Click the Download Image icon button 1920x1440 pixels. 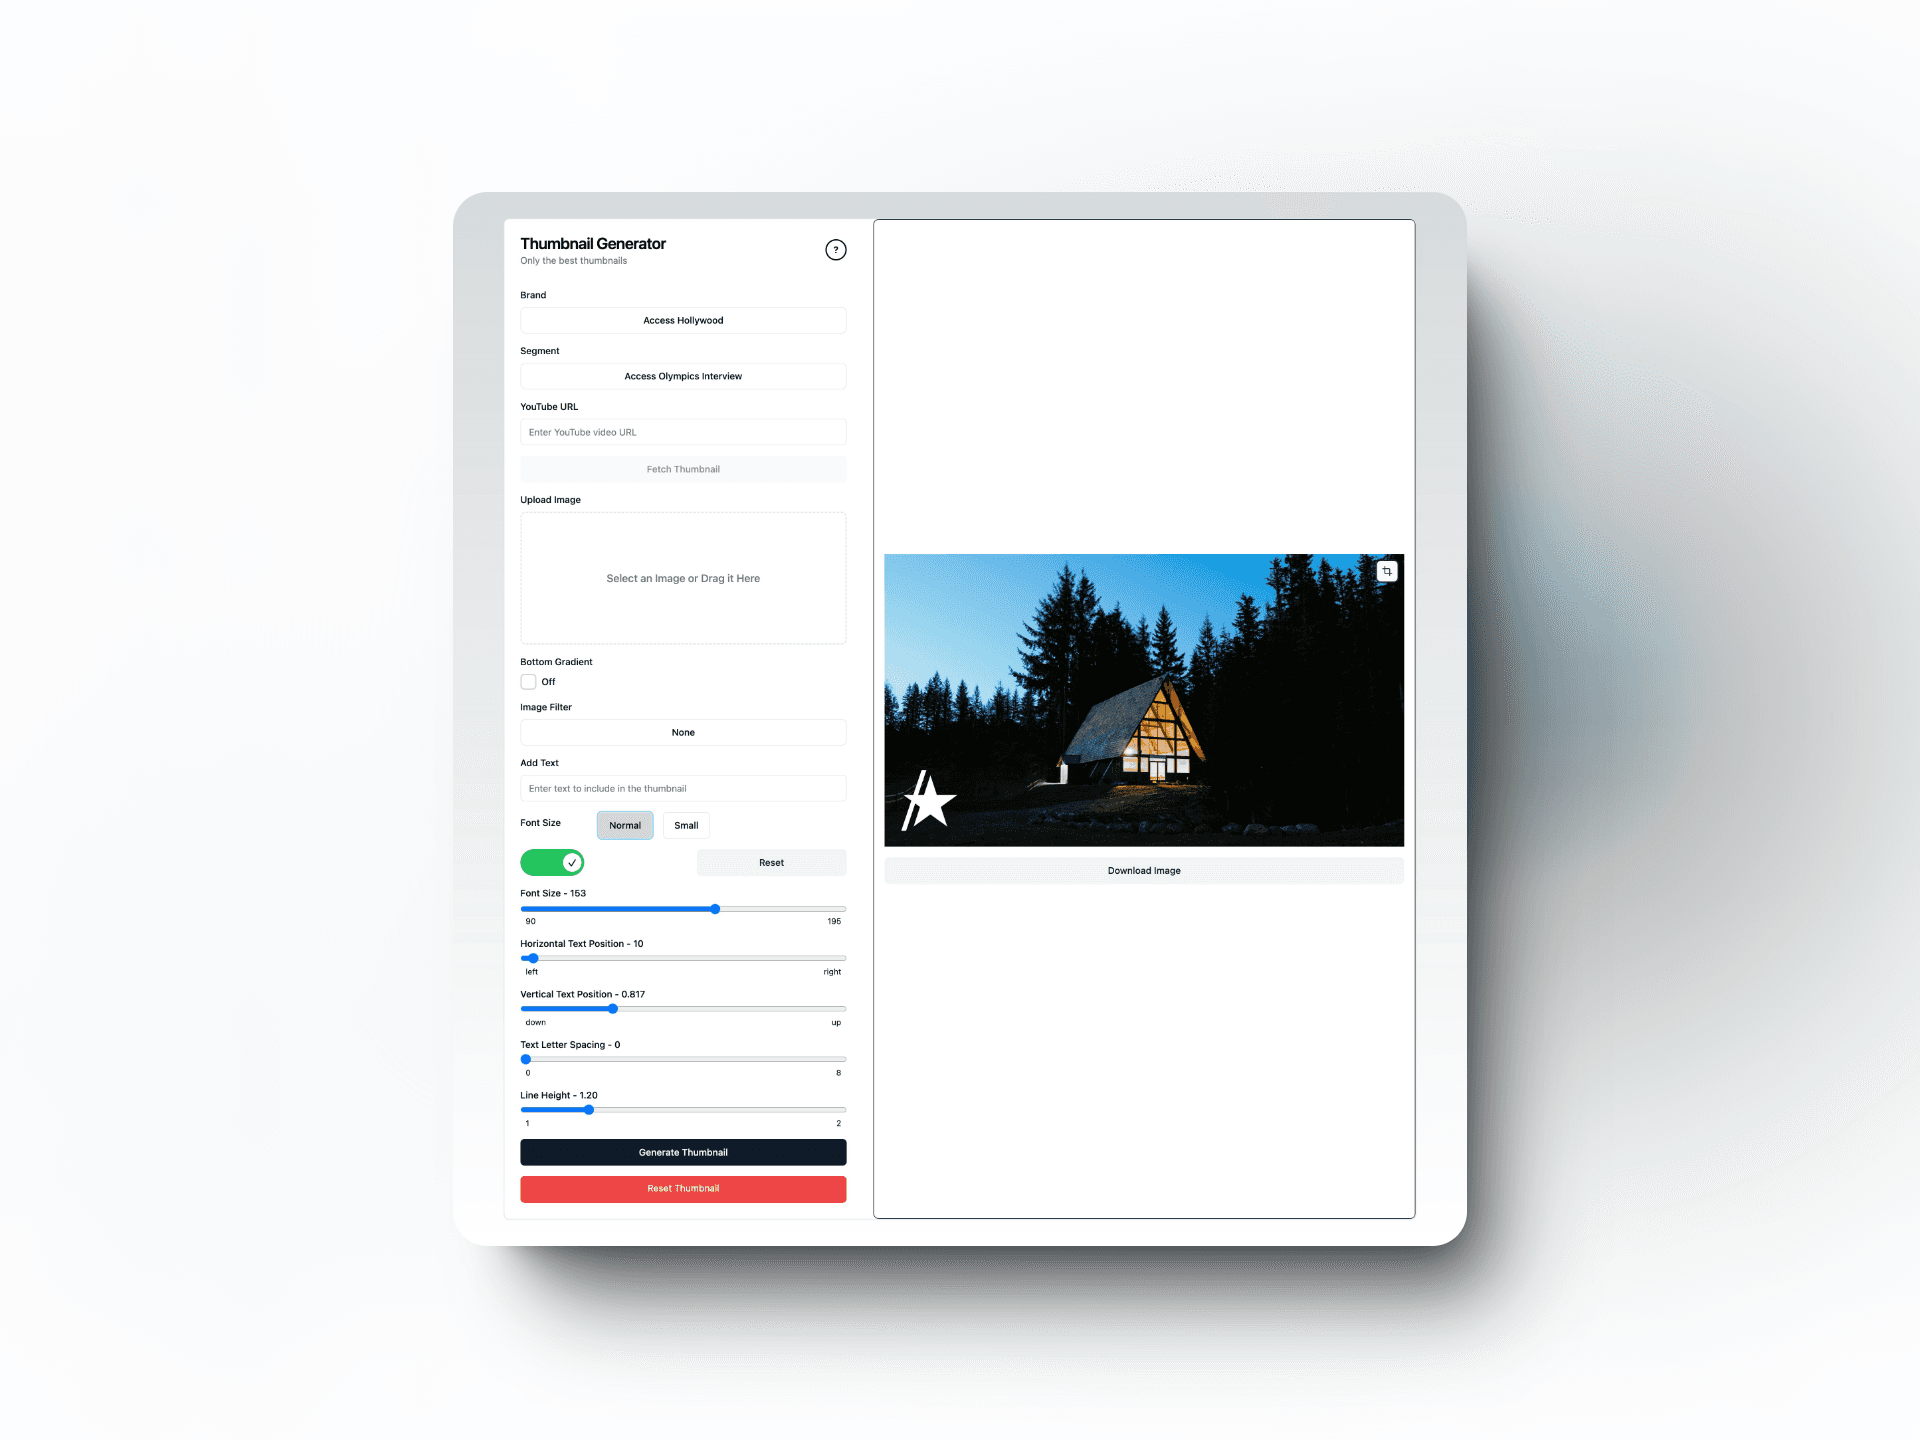pos(1143,870)
